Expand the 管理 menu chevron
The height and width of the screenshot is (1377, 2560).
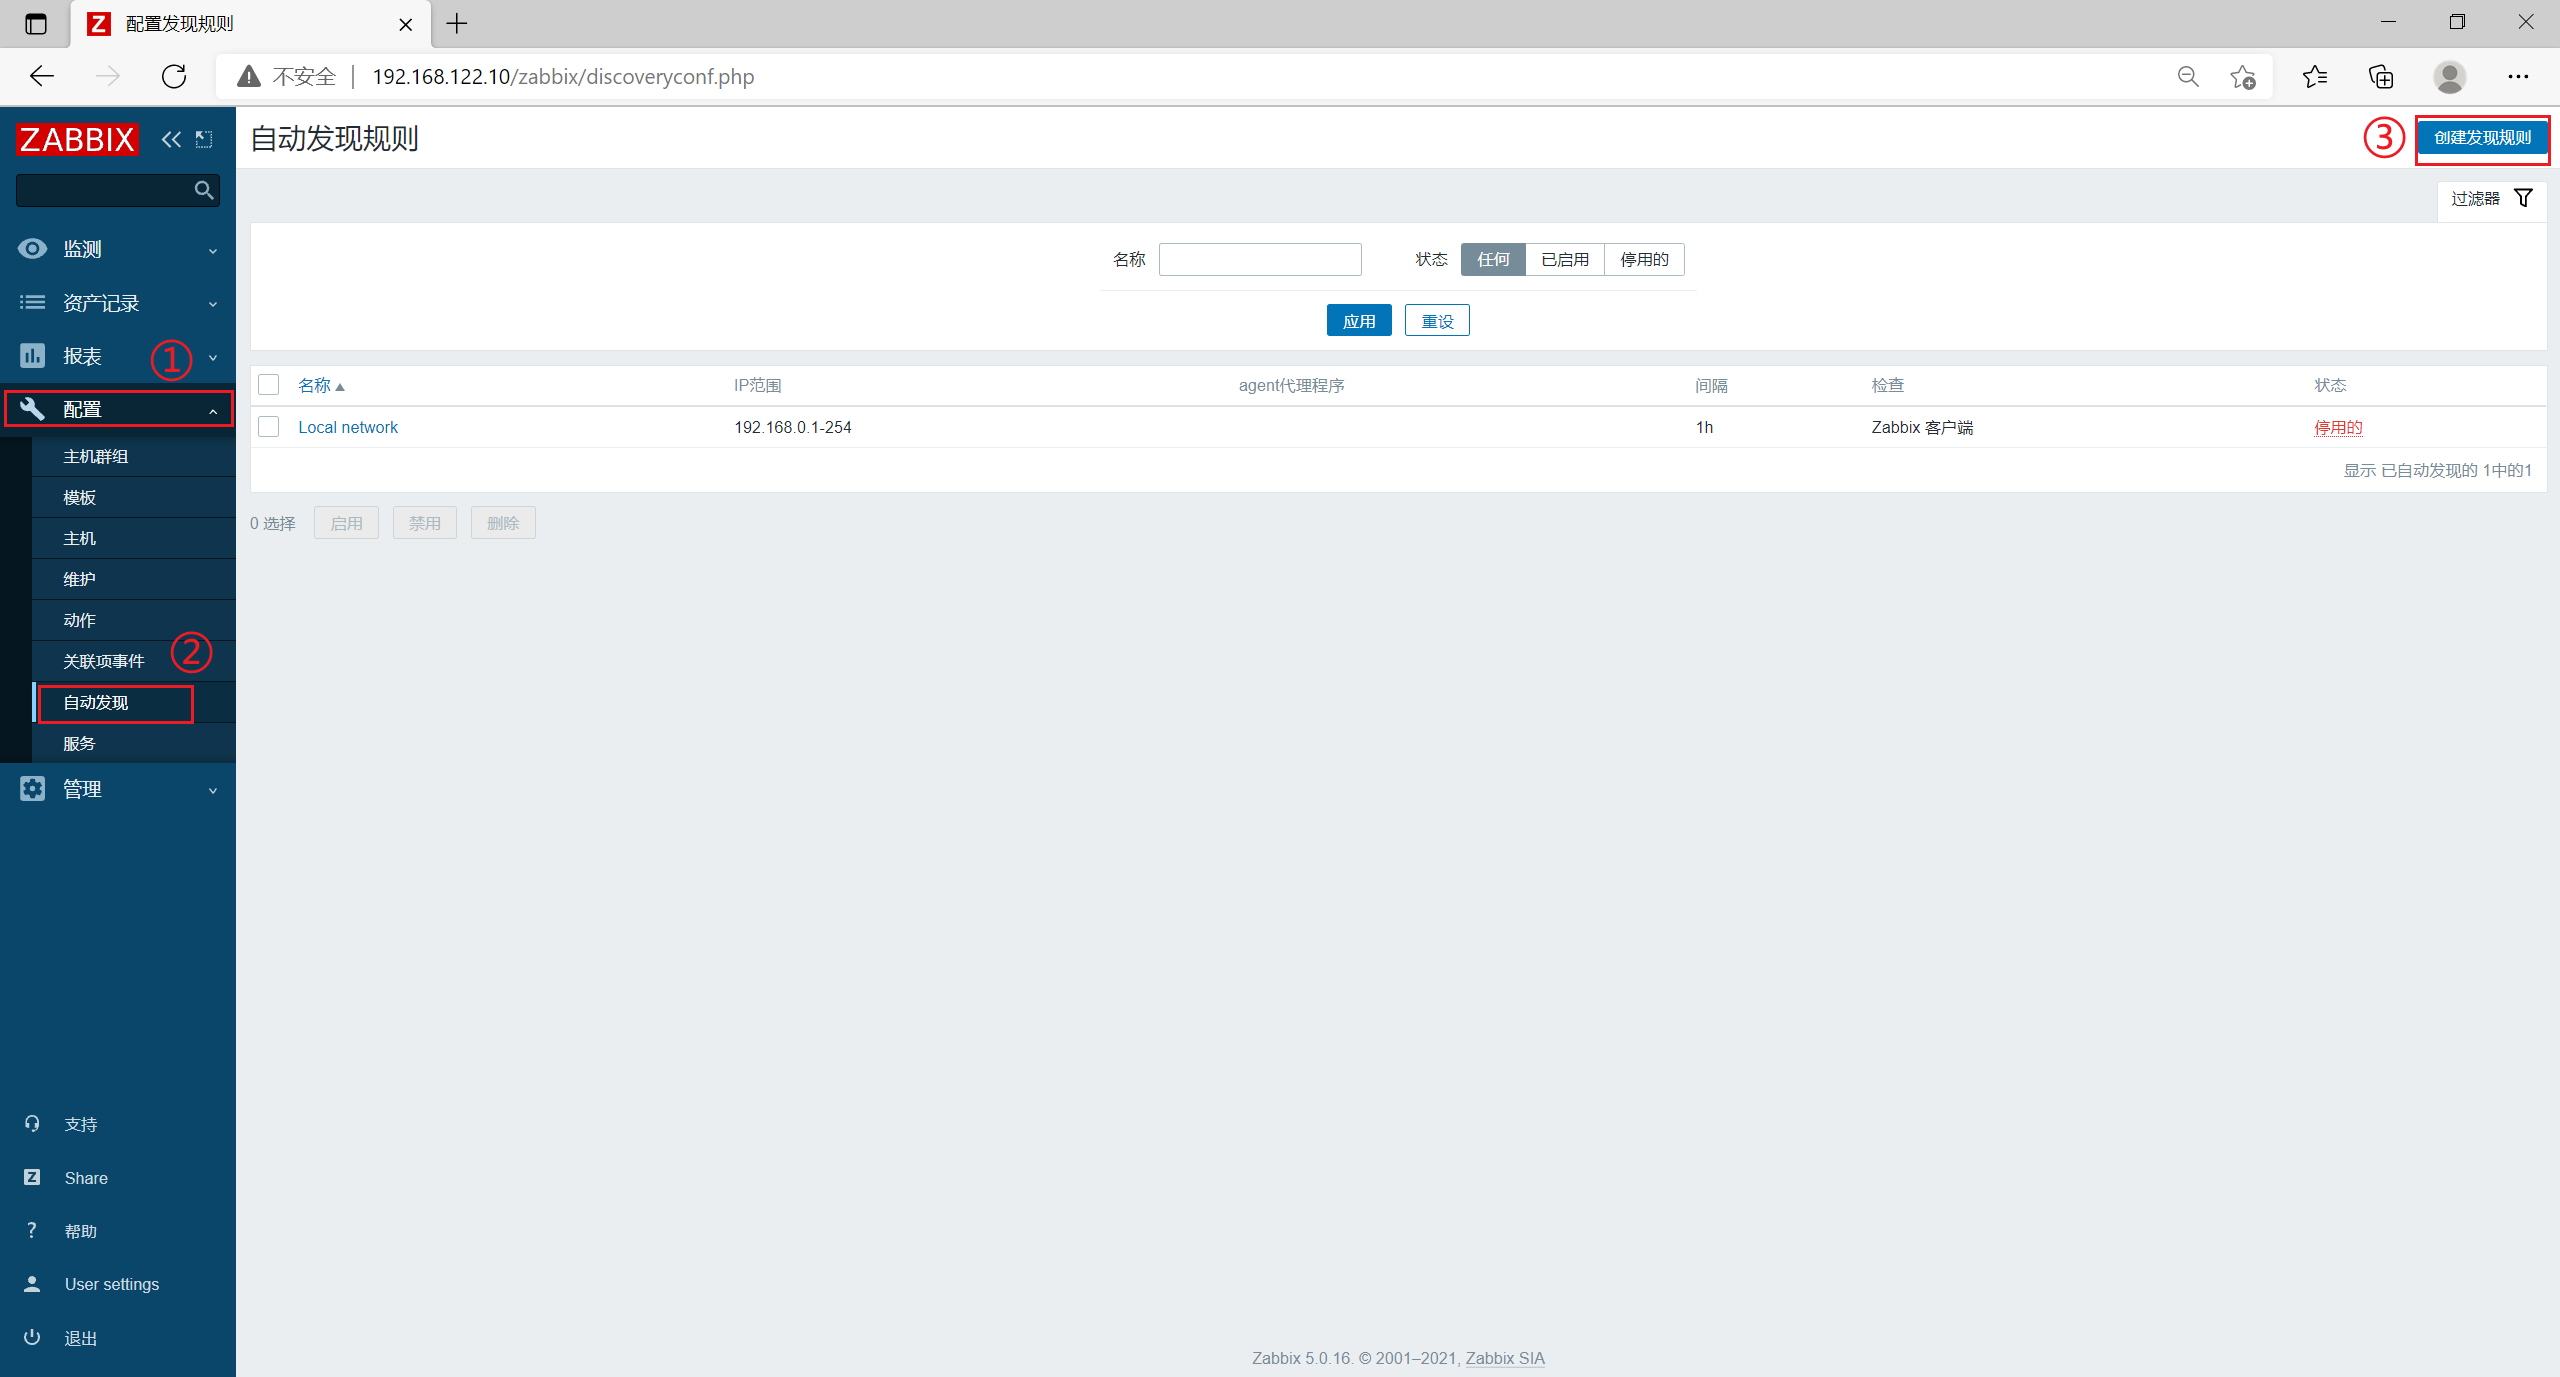pyautogui.click(x=213, y=791)
